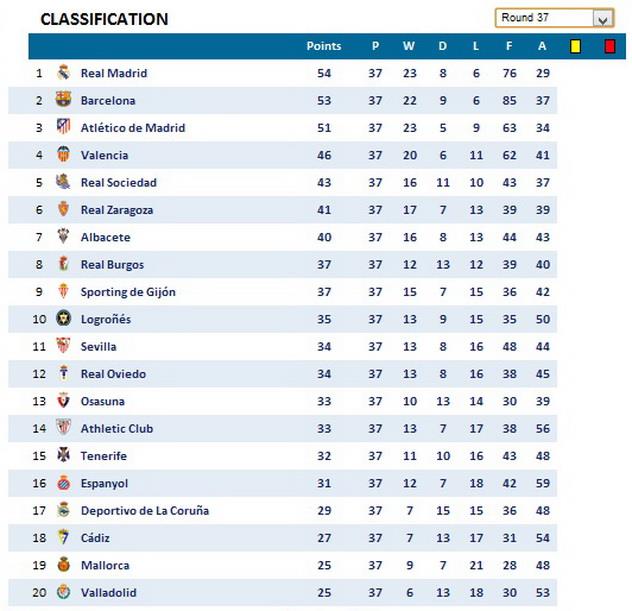This screenshot has width=632, height=611.
Task: Click the Real Madrid club crest
Action: (x=63, y=73)
